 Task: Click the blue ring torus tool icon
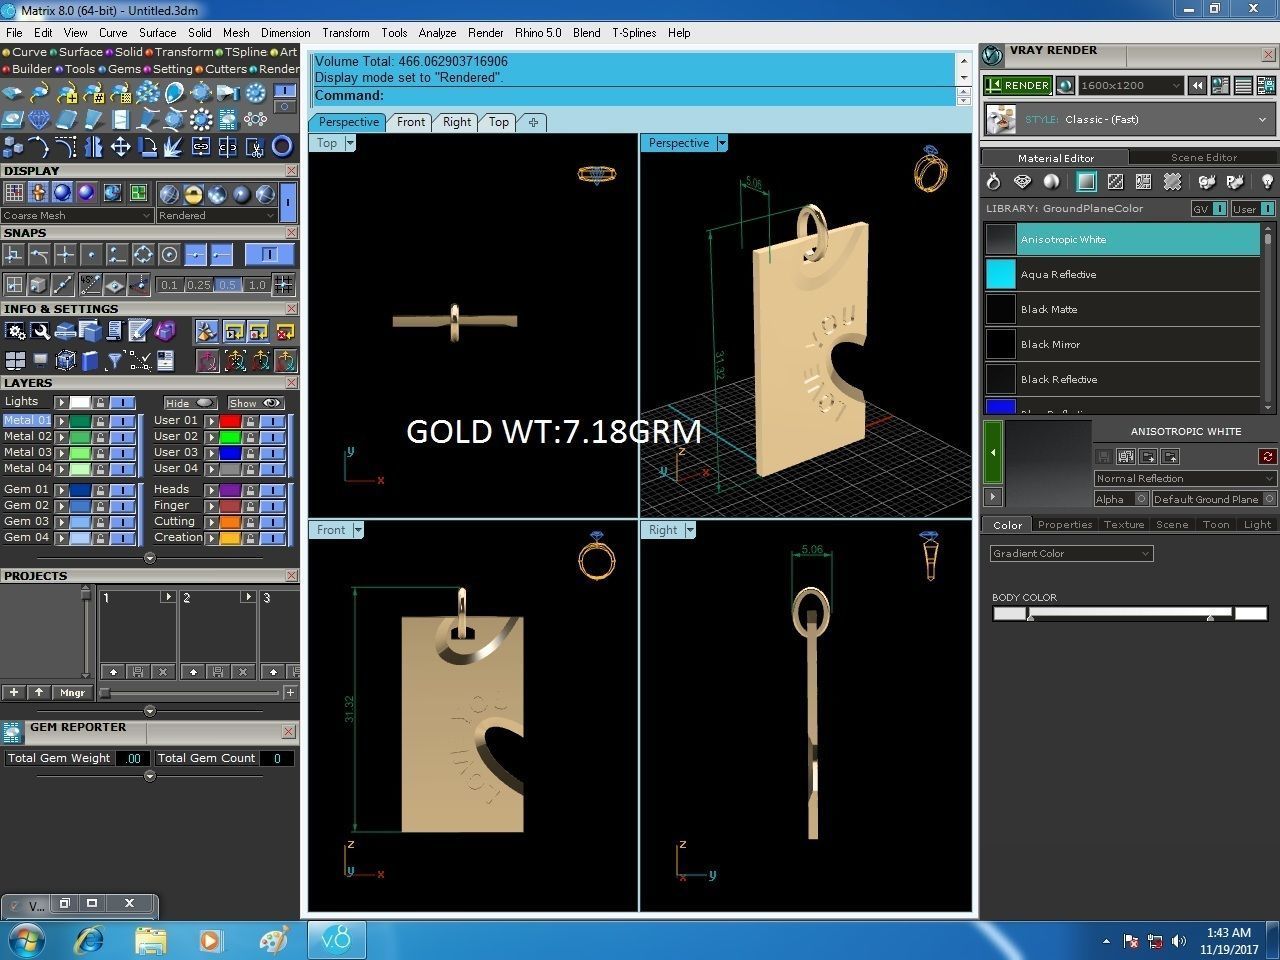282,147
